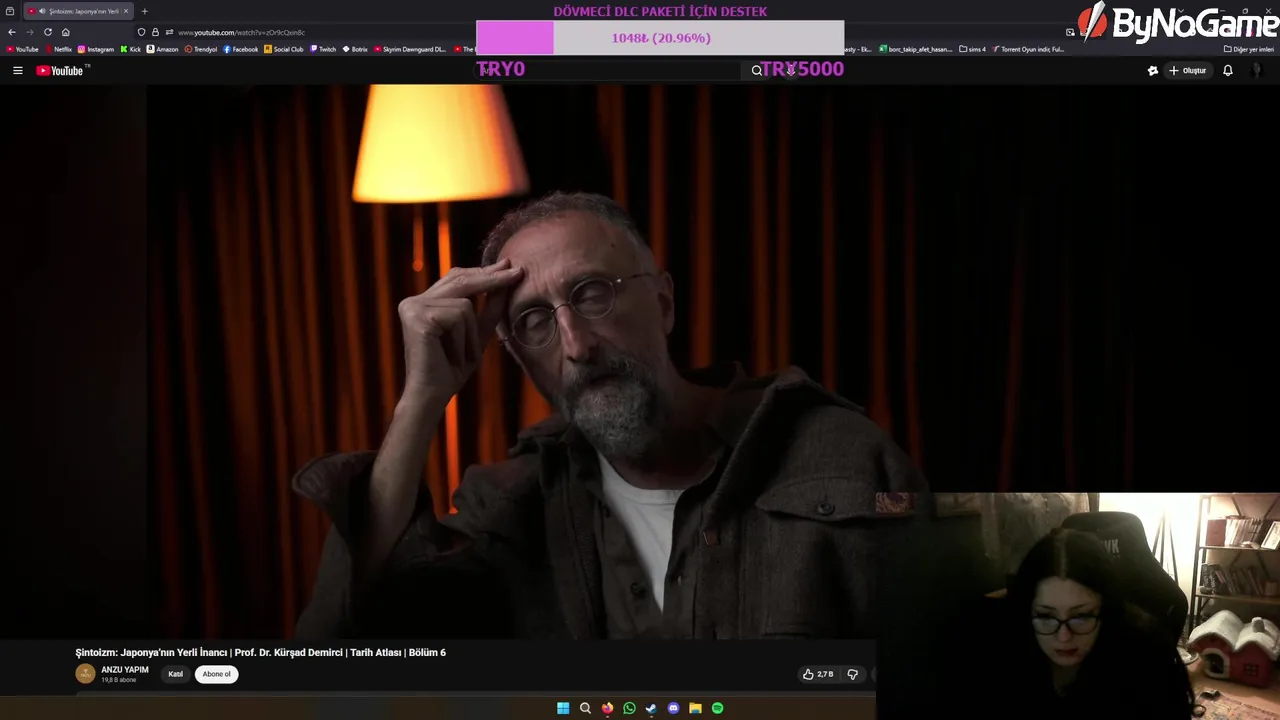Open Facebook bookmark
The height and width of the screenshot is (720, 1280).
(241, 49)
